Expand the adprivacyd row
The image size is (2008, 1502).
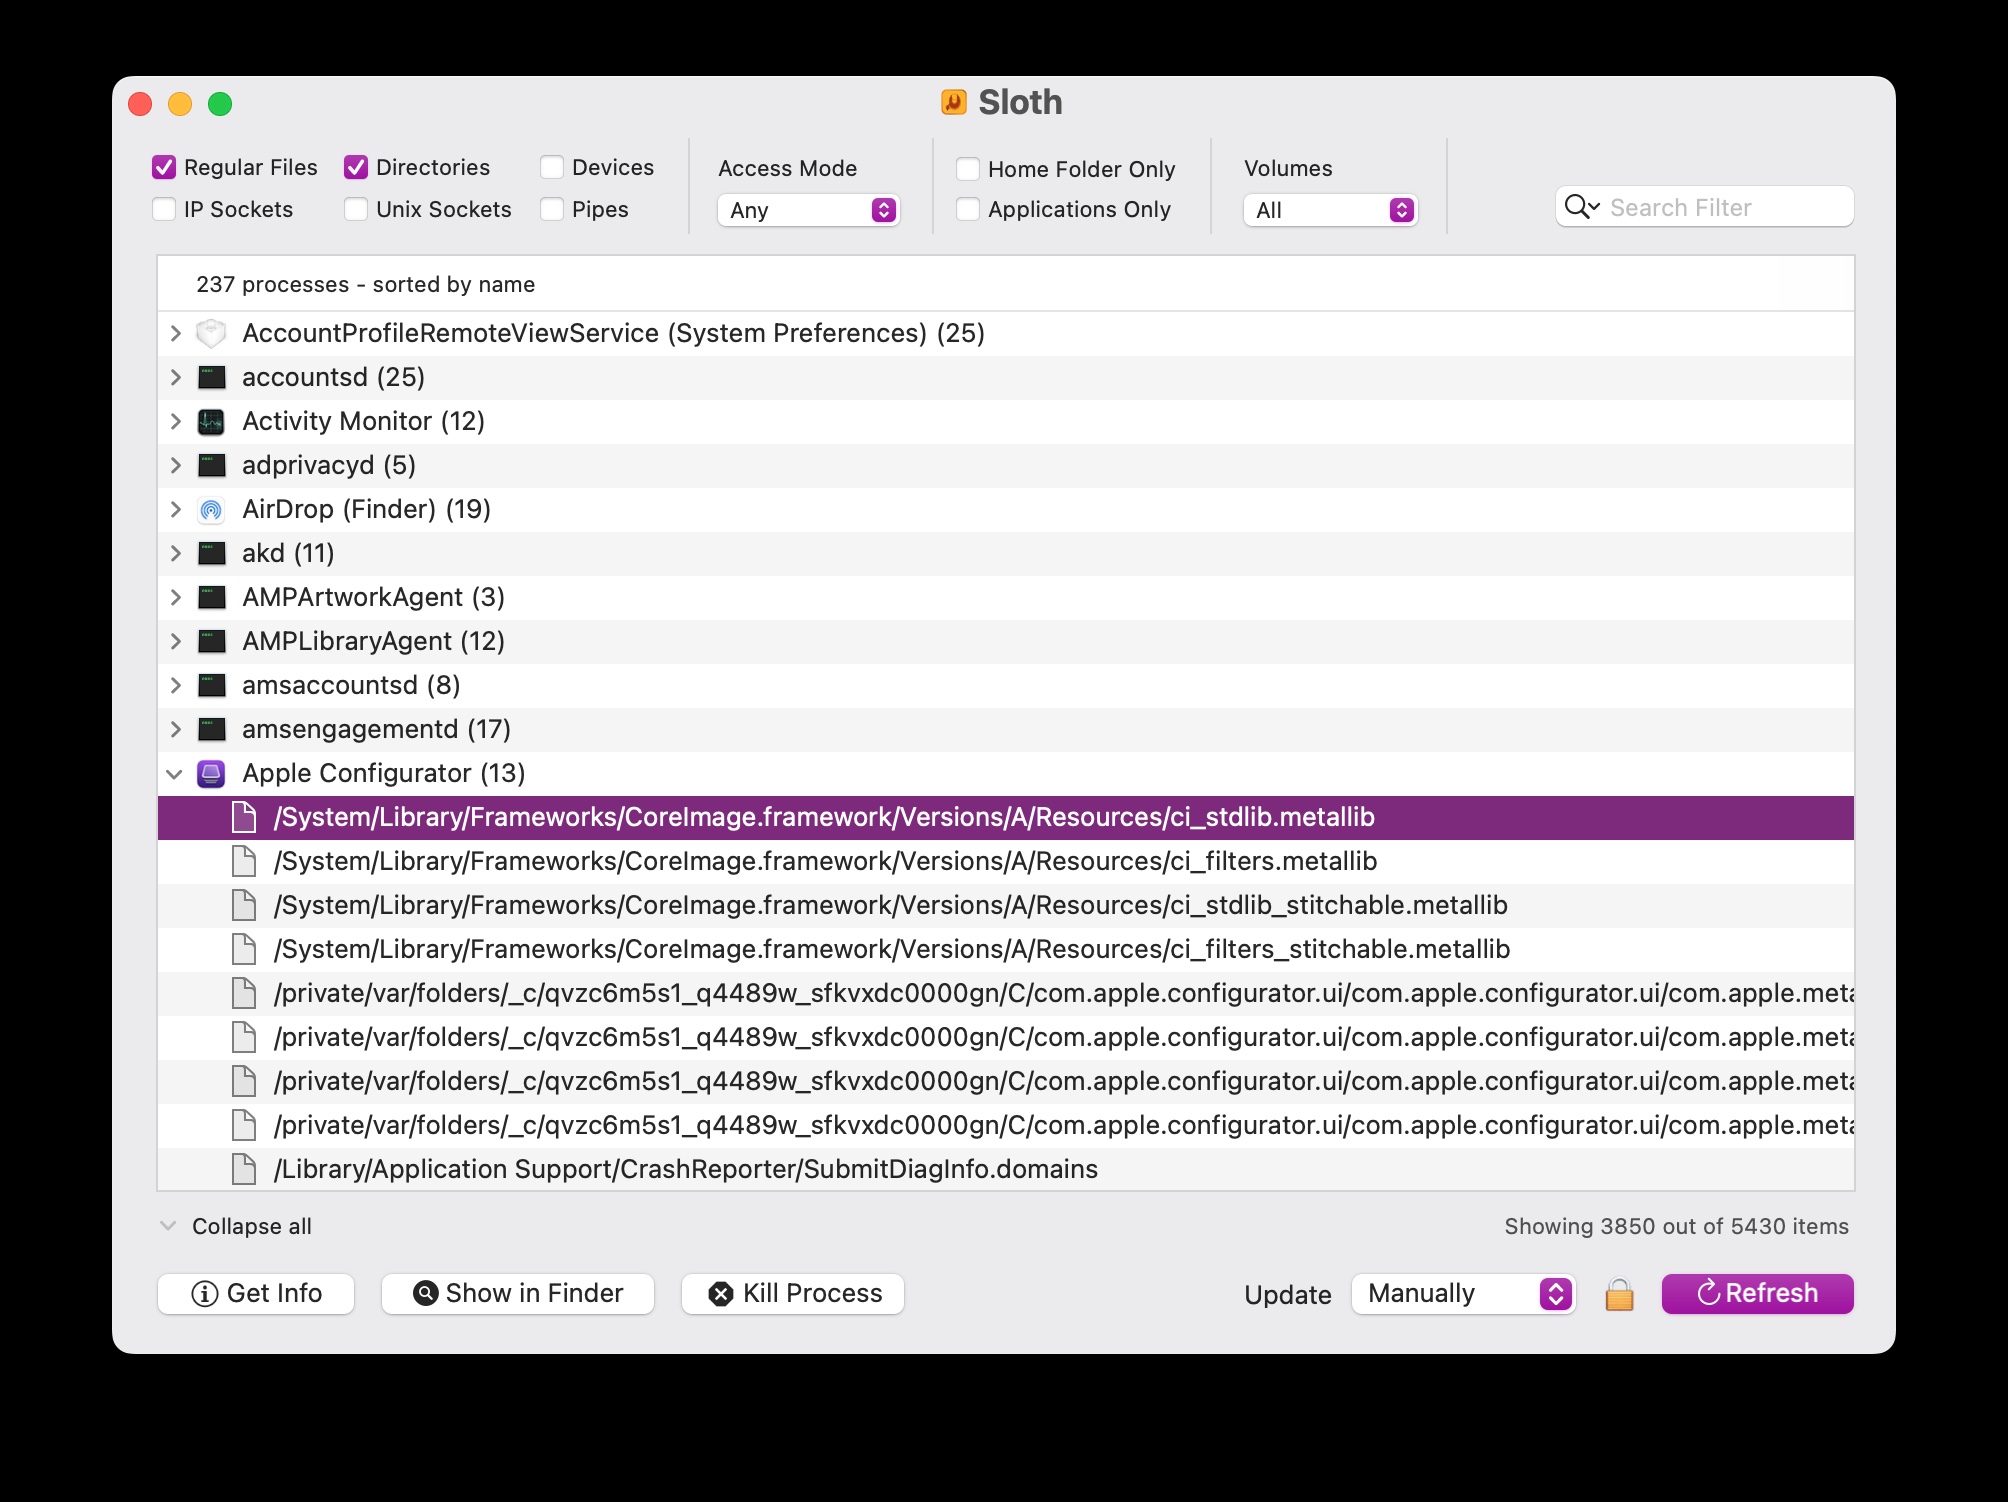coord(176,465)
